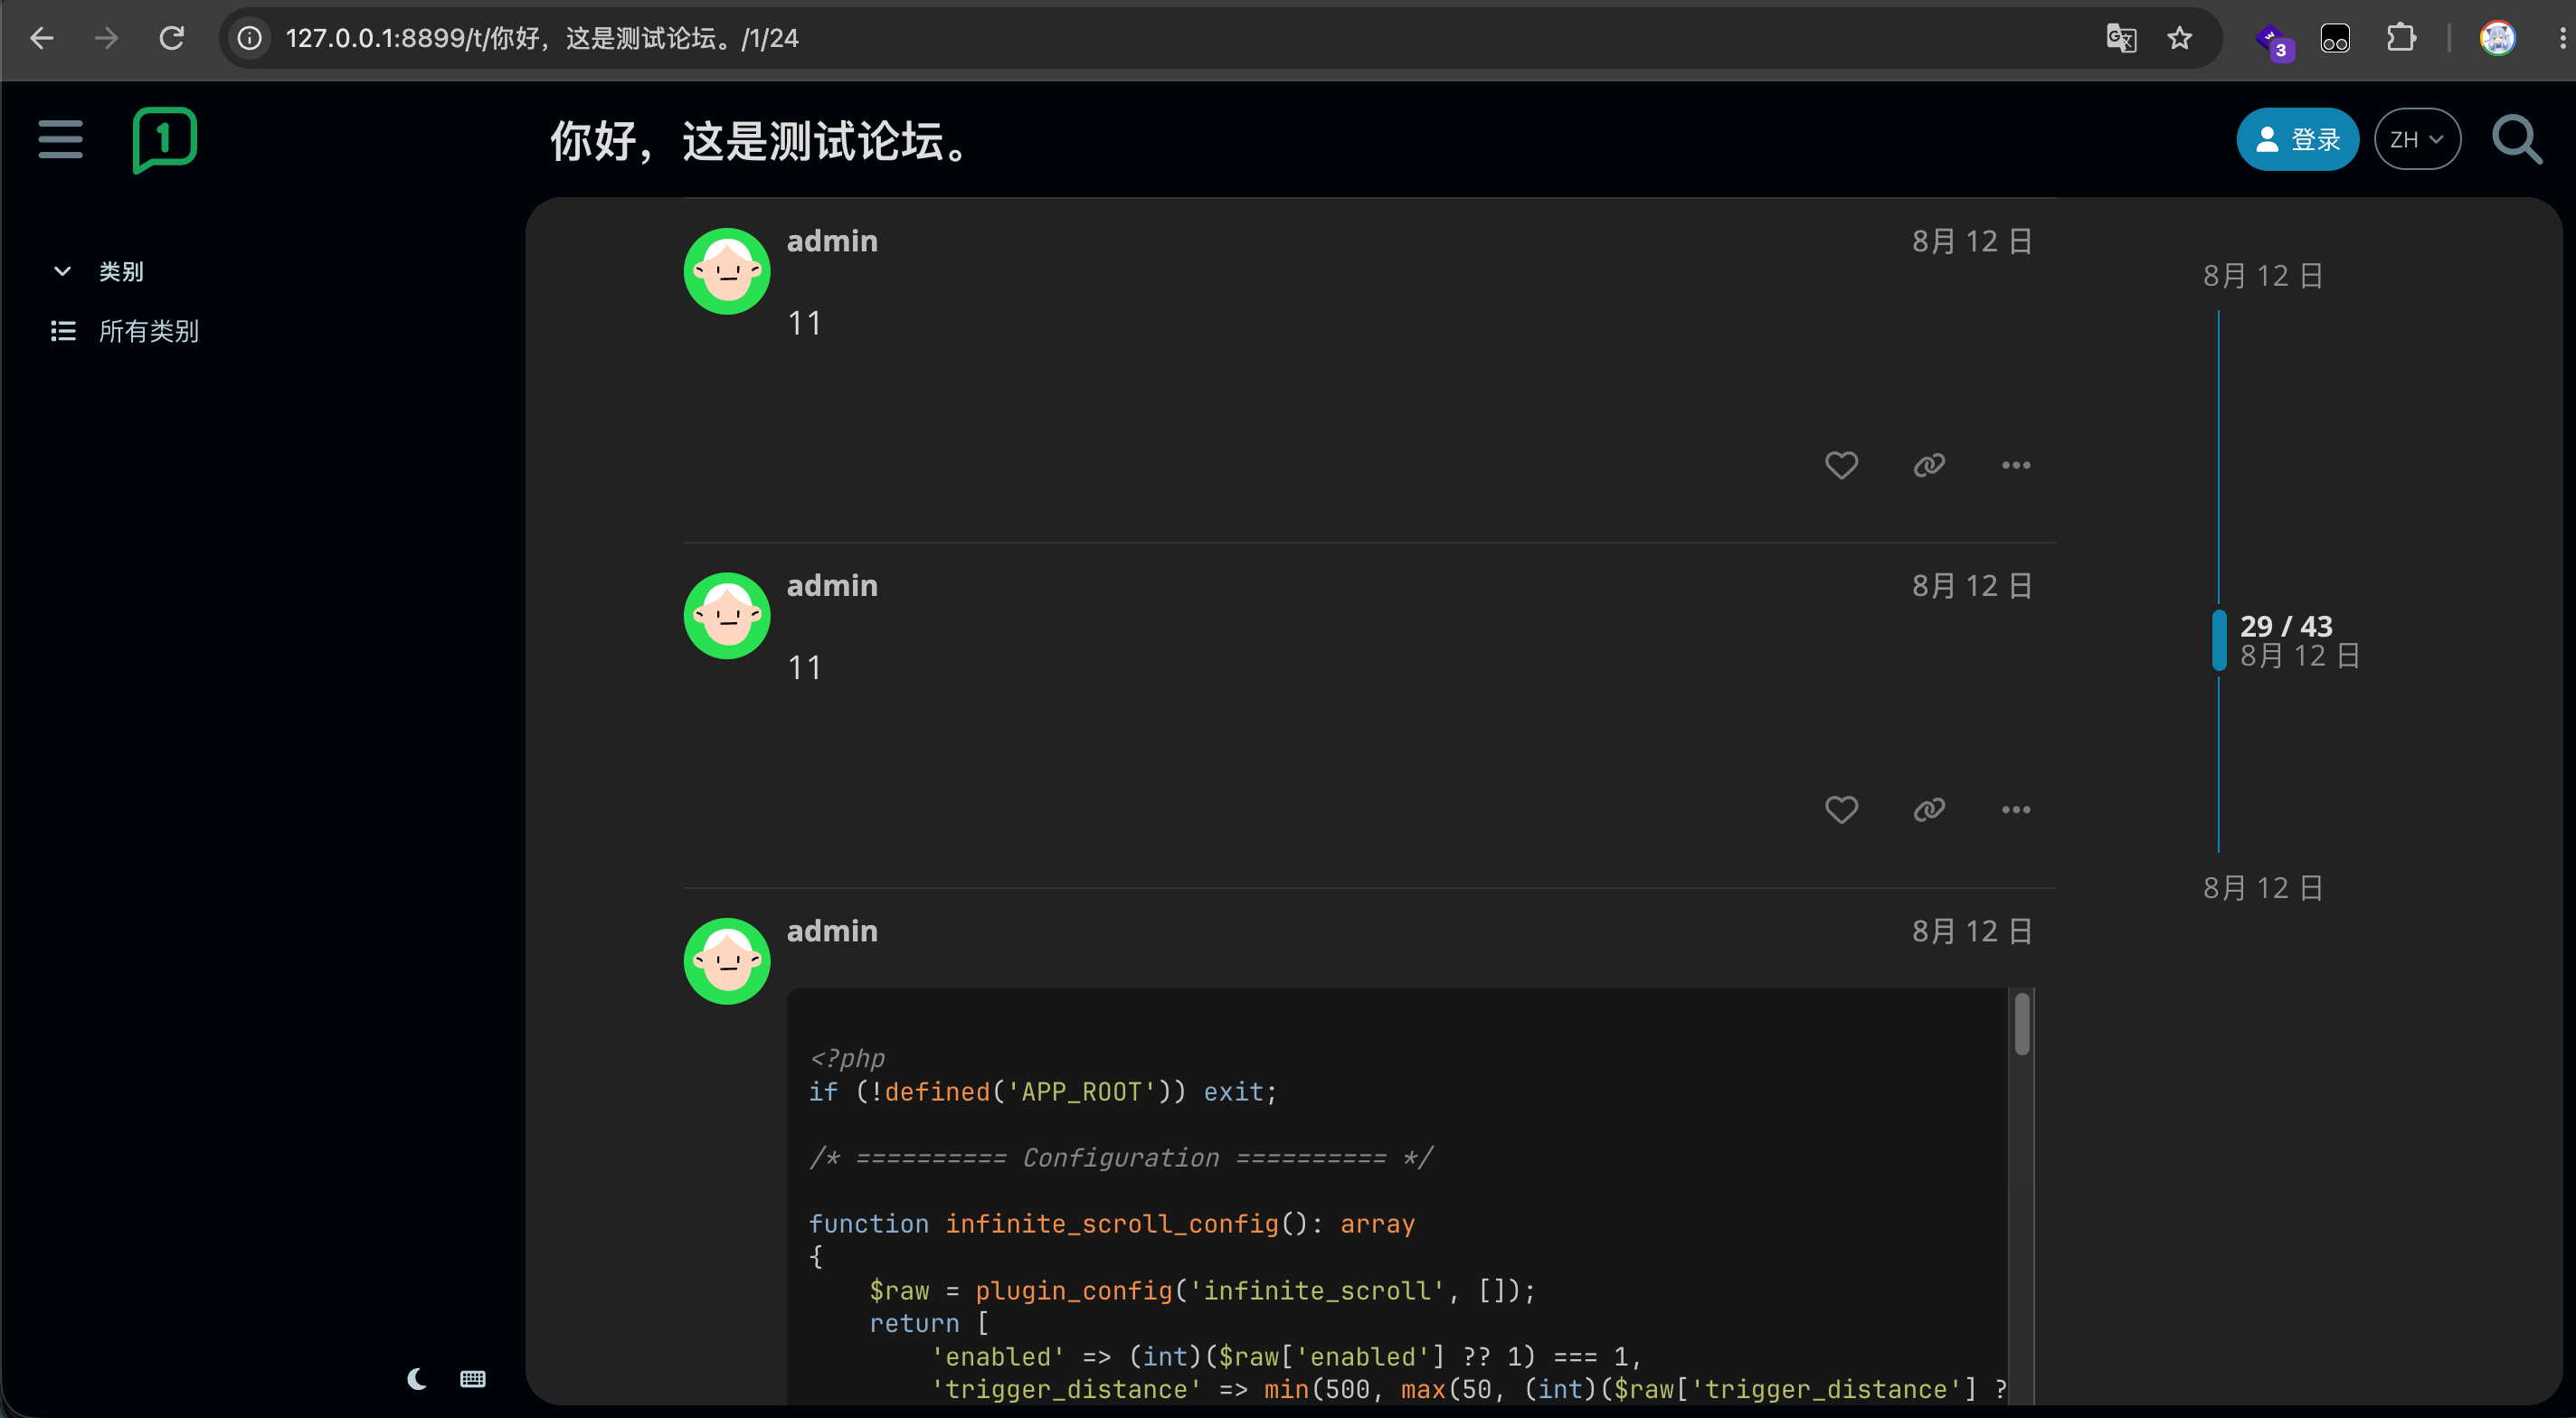Copy link of first '11' post
The height and width of the screenshot is (1418, 2576).
tap(1929, 465)
